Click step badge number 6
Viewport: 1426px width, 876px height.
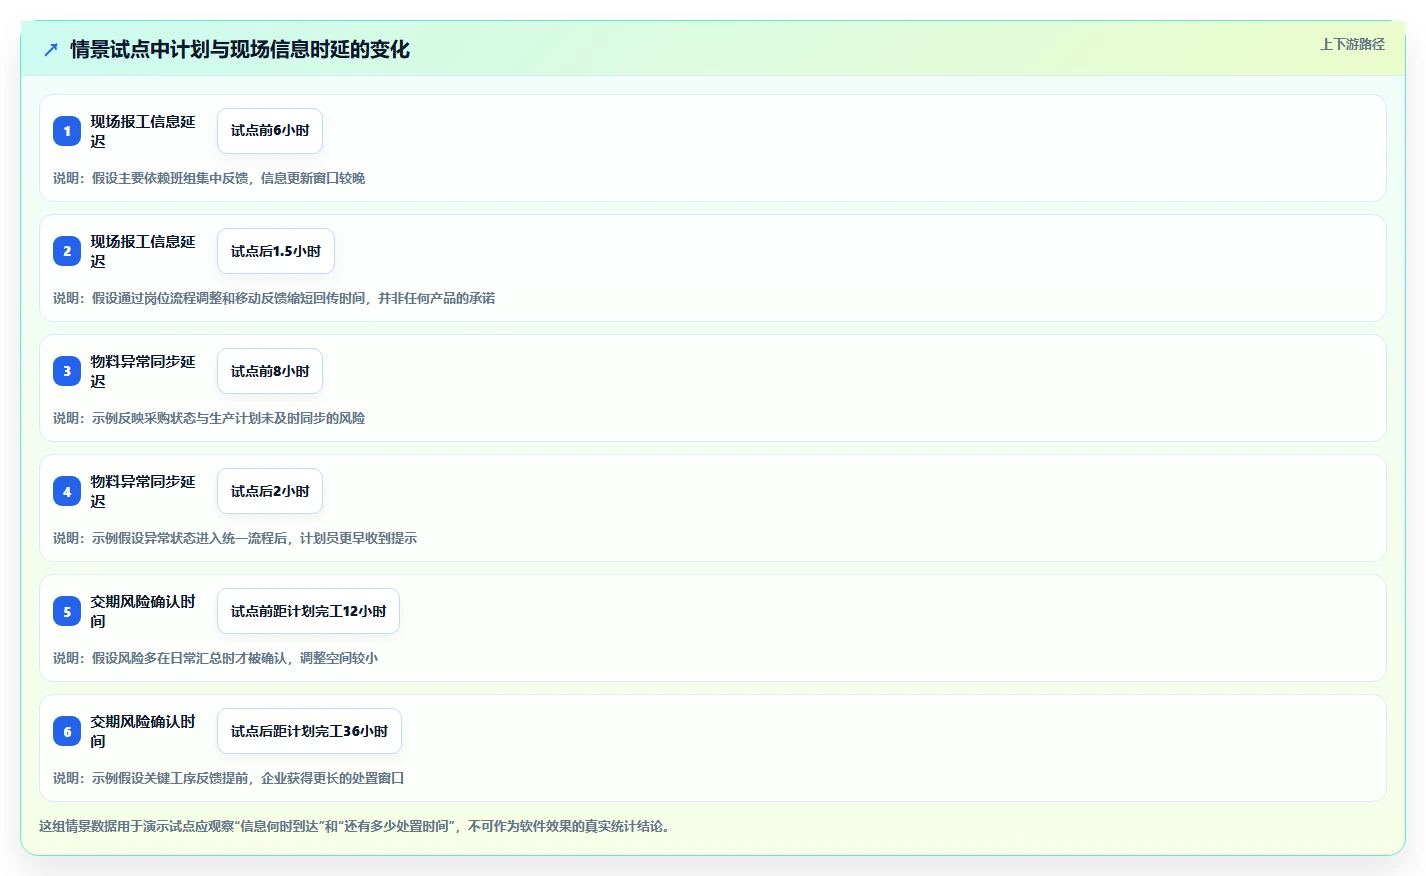point(67,731)
